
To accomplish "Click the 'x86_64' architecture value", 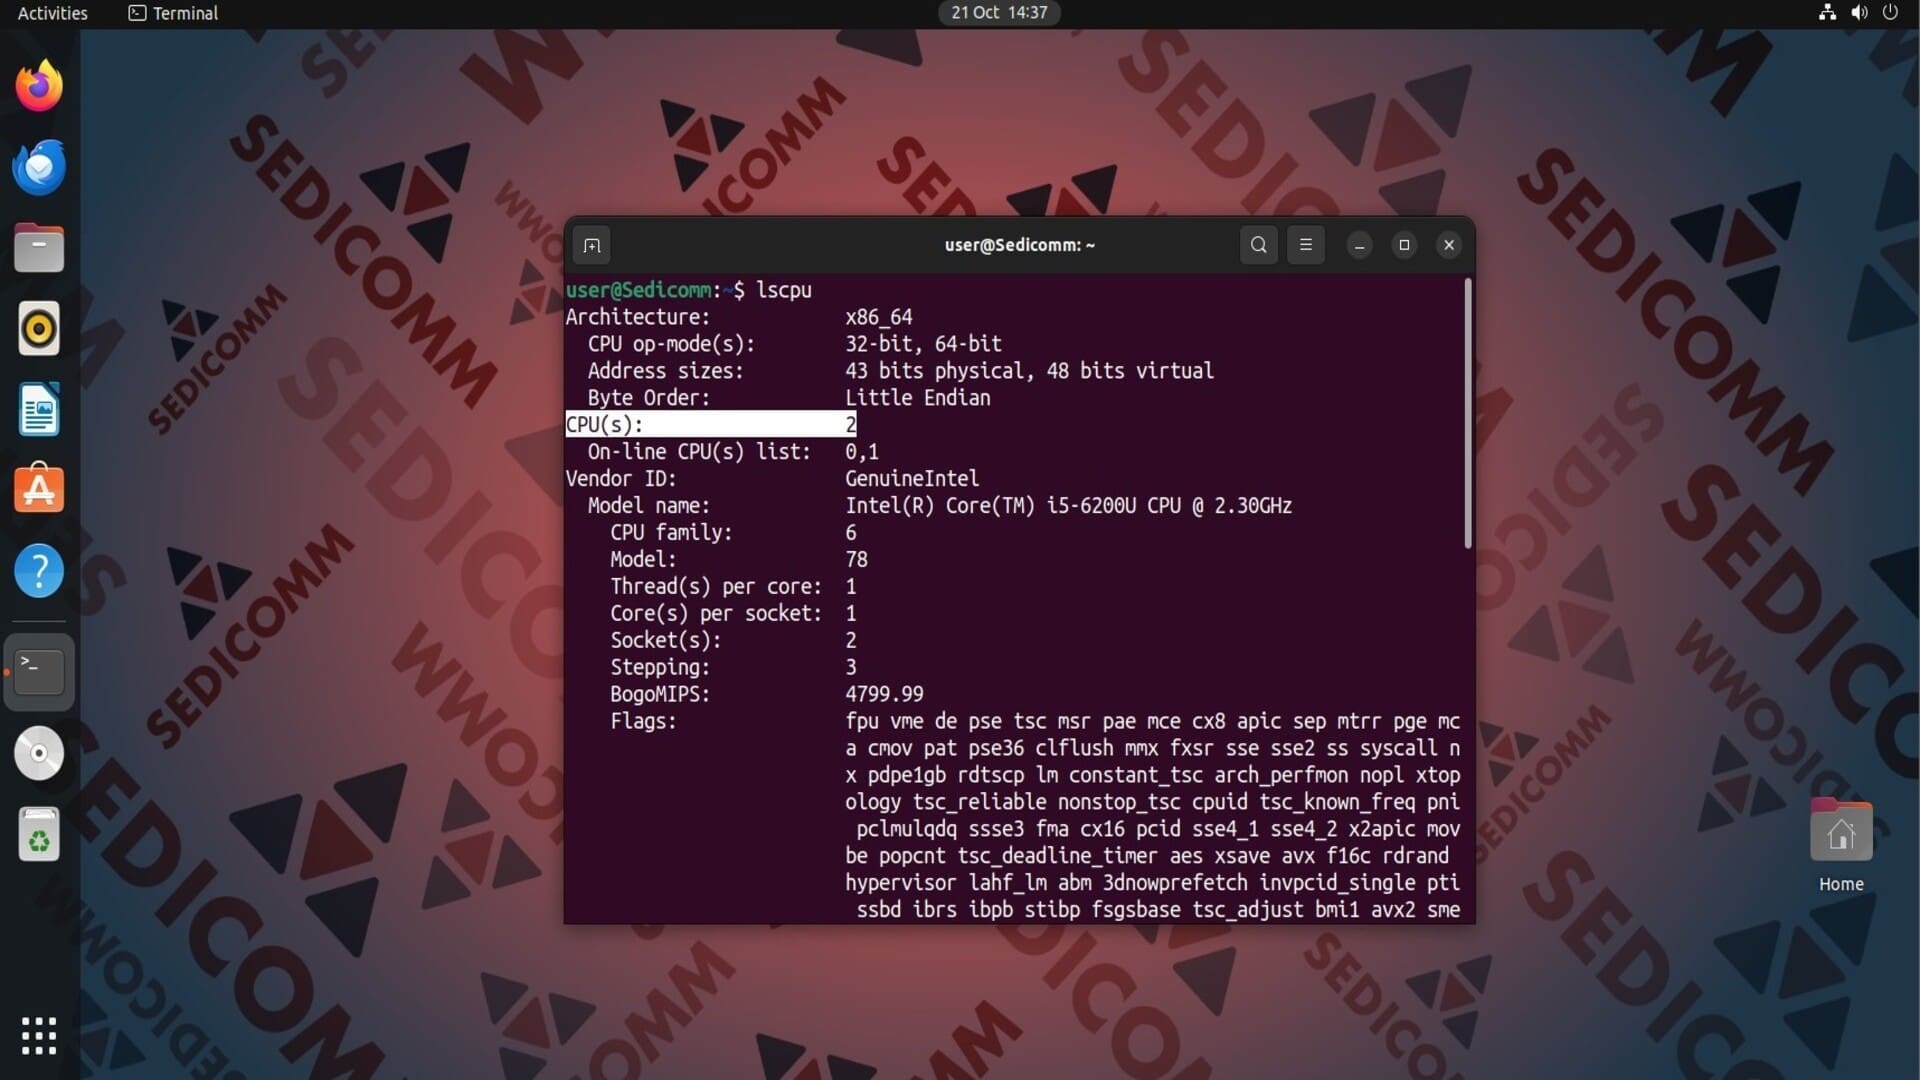I will coord(878,317).
